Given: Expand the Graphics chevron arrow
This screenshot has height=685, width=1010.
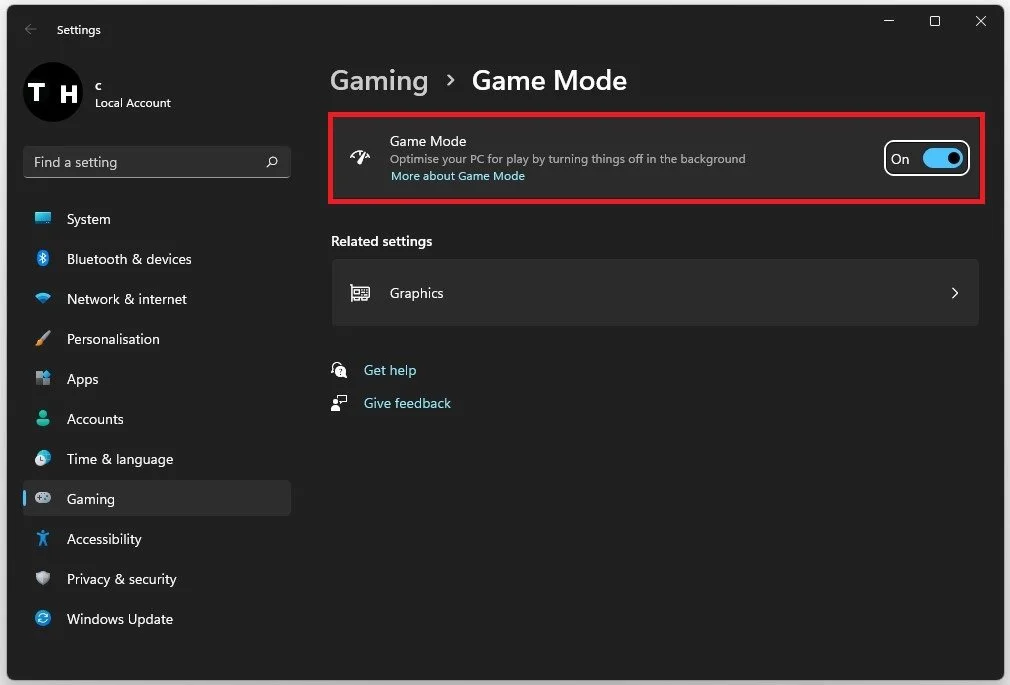Looking at the screenshot, I should (x=955, y=293).
